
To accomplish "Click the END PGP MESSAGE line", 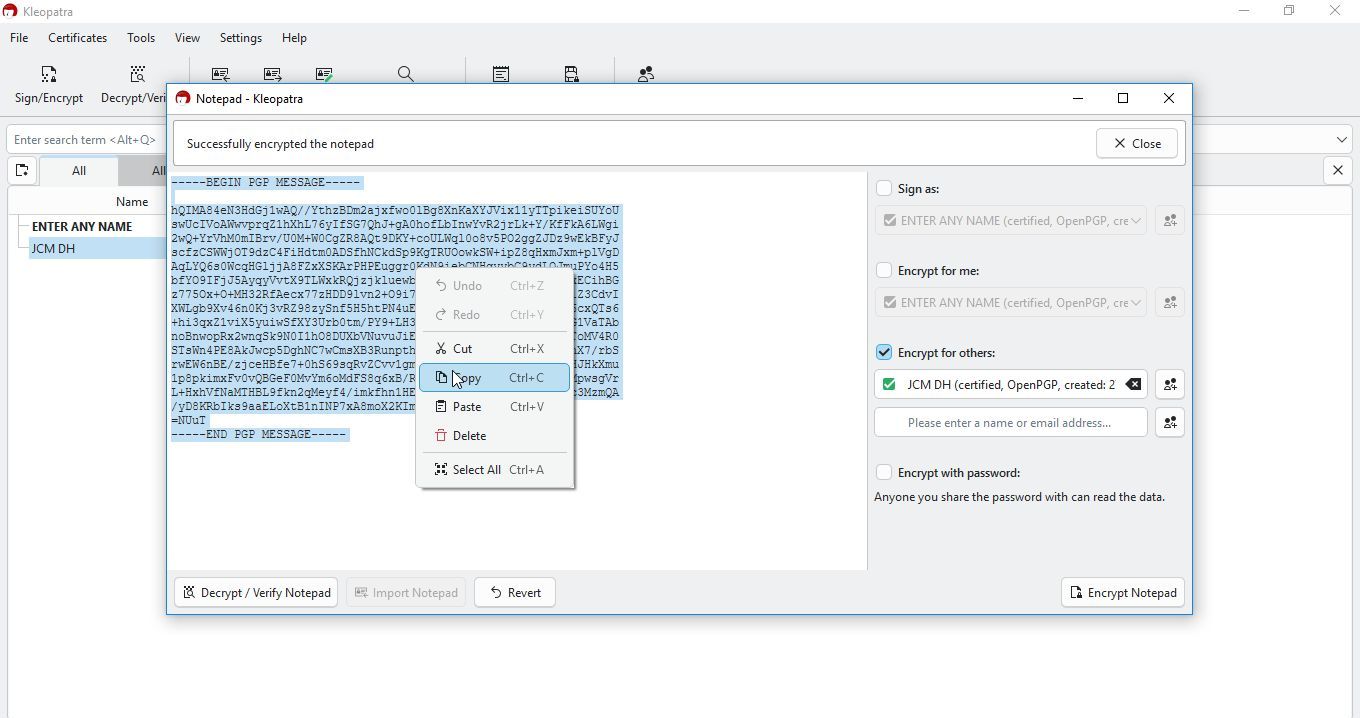I will (x=259, y=435).
